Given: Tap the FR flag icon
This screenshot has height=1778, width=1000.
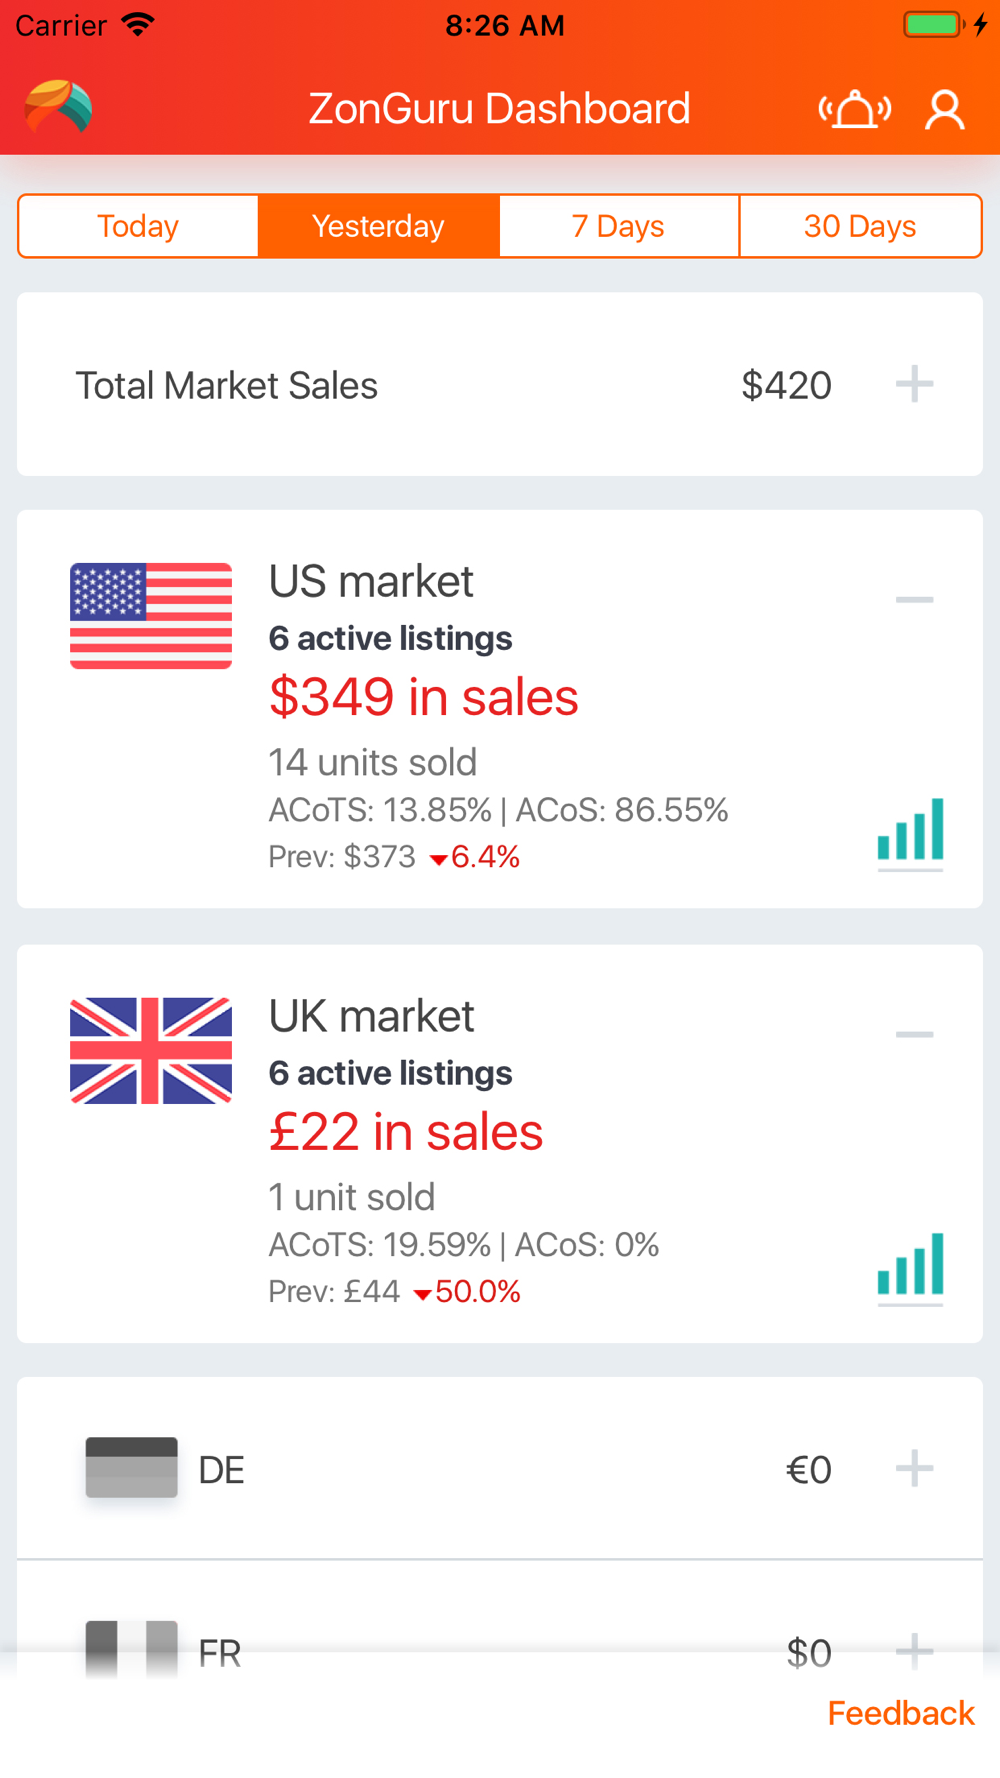Looking at the screenshot, I should (132, 1649).
